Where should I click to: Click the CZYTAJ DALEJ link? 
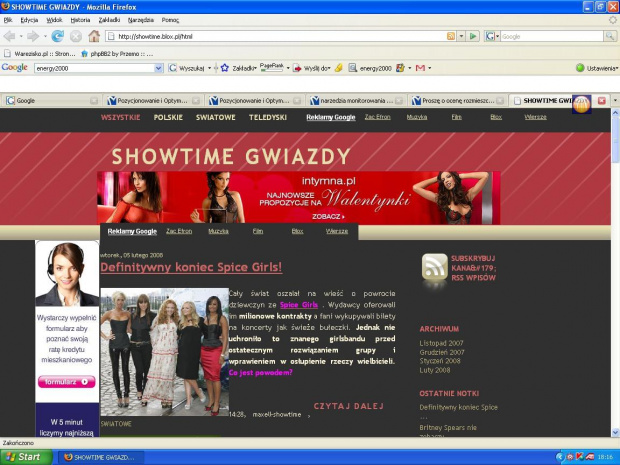(348, 406)
